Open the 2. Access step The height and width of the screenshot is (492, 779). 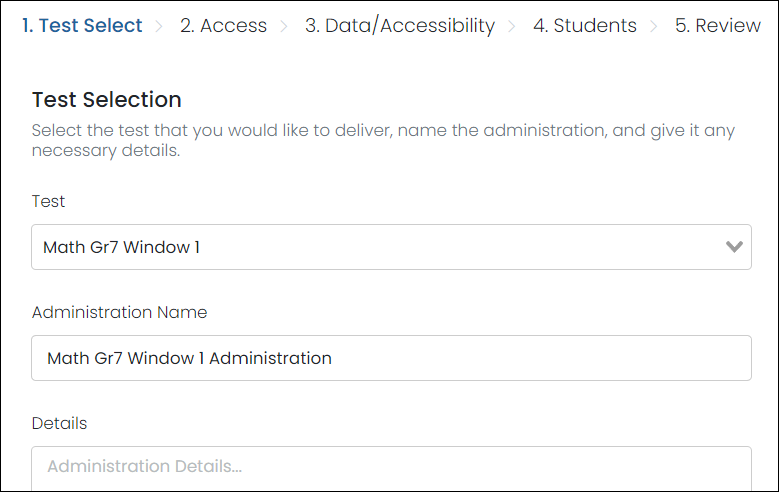pos(223,26)
